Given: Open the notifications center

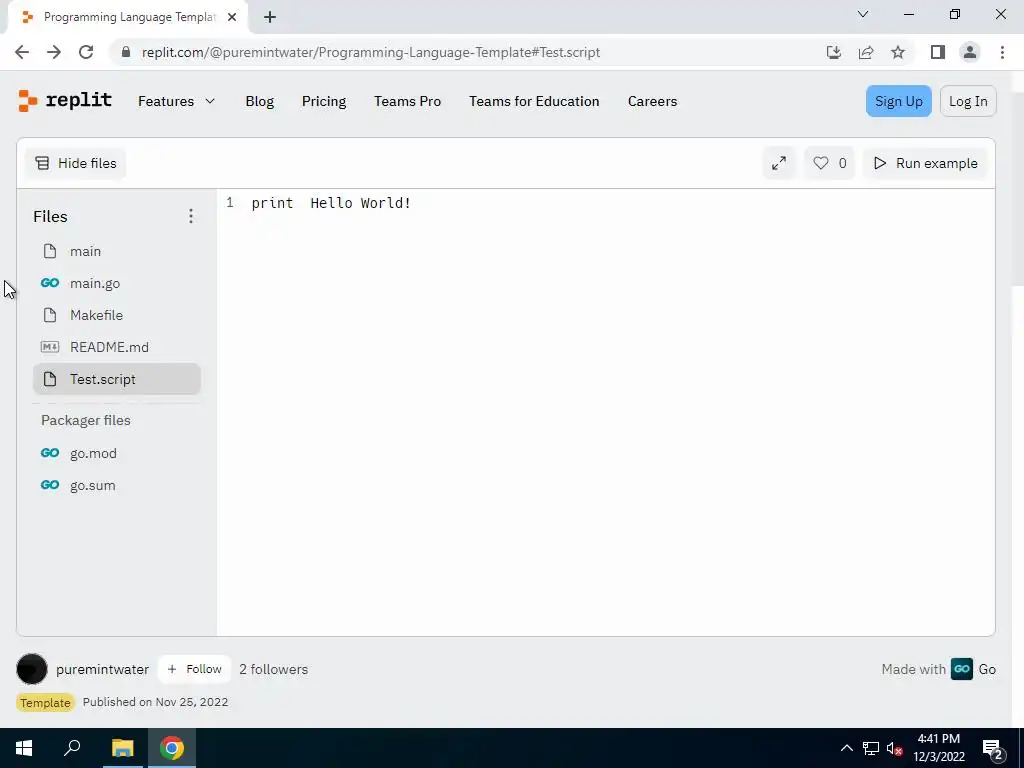Looking at the screenshot, I should click(993, 748).
